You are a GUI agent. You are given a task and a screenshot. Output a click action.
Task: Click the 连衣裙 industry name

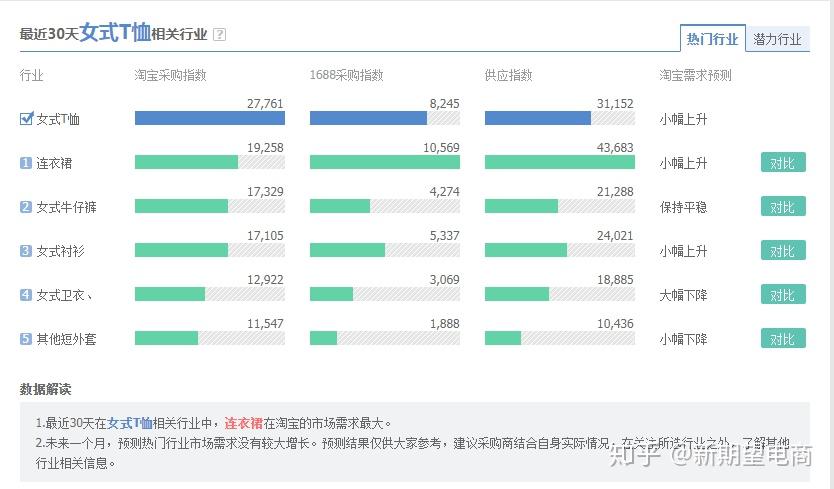pos(54,163)
